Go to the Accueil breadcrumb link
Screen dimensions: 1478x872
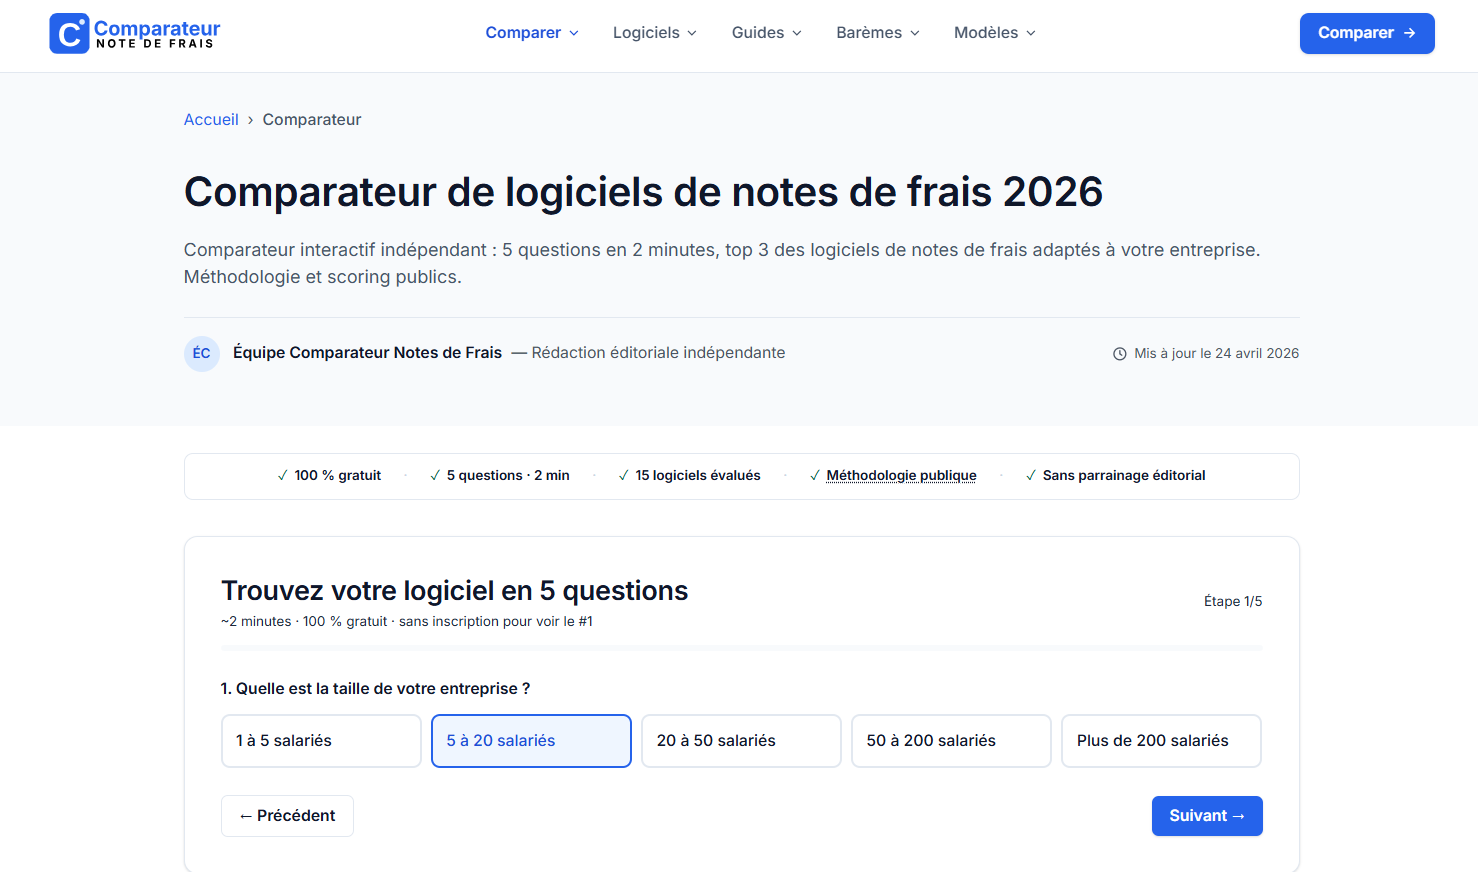211,120
